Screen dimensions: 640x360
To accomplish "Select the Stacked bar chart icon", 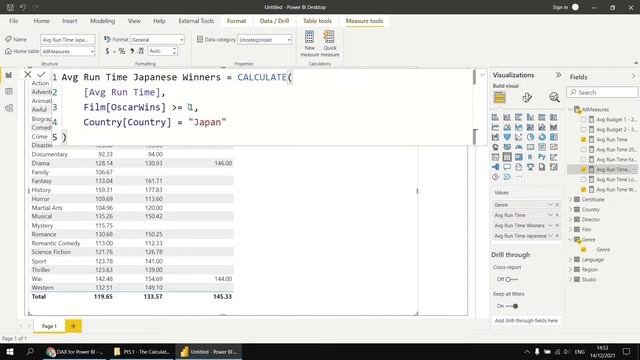I will pyautogui.click(x=495, y=117).
